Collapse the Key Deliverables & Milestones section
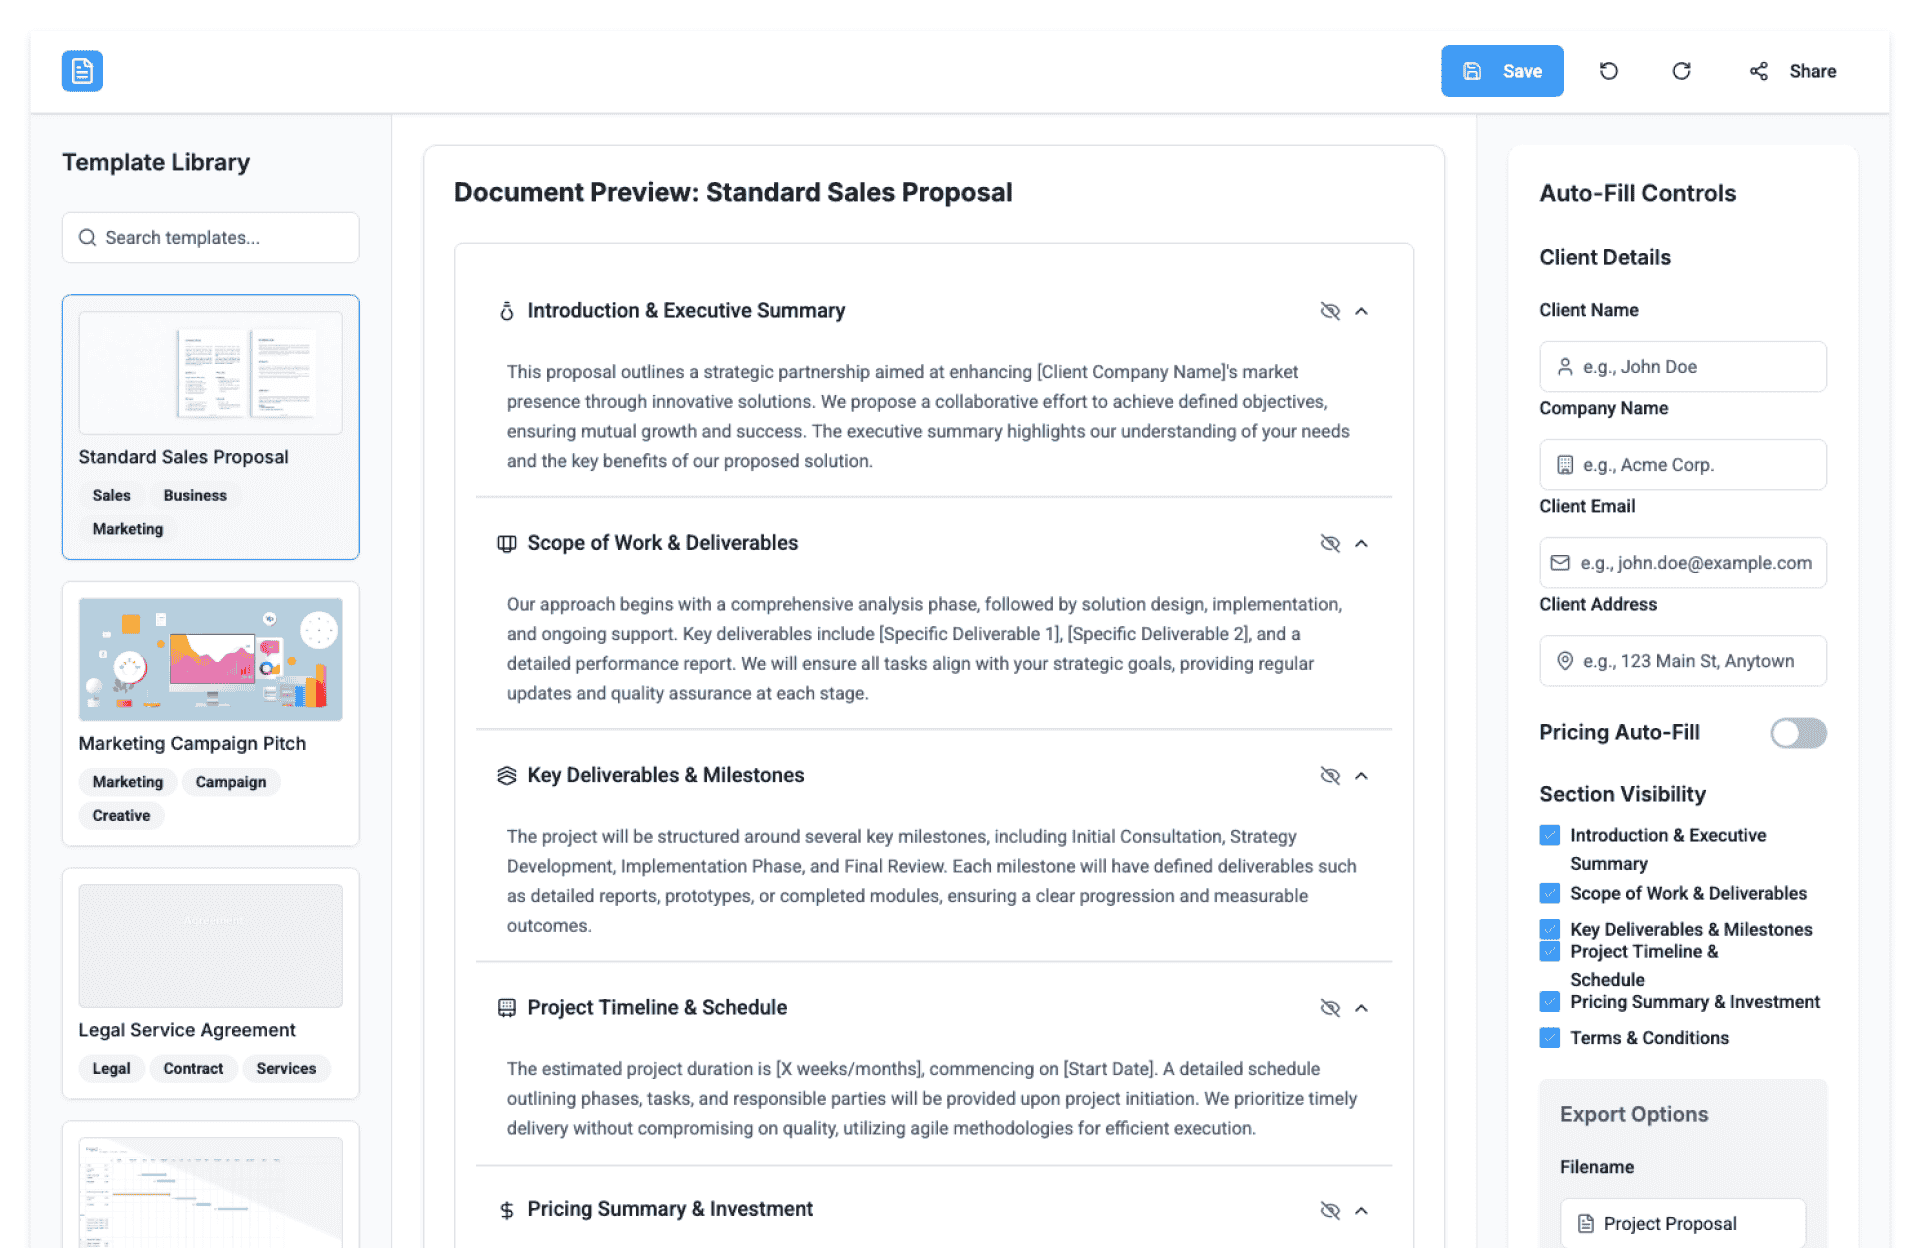The height and width of the screenshot is (1248, 1920). pos(1361,776)
